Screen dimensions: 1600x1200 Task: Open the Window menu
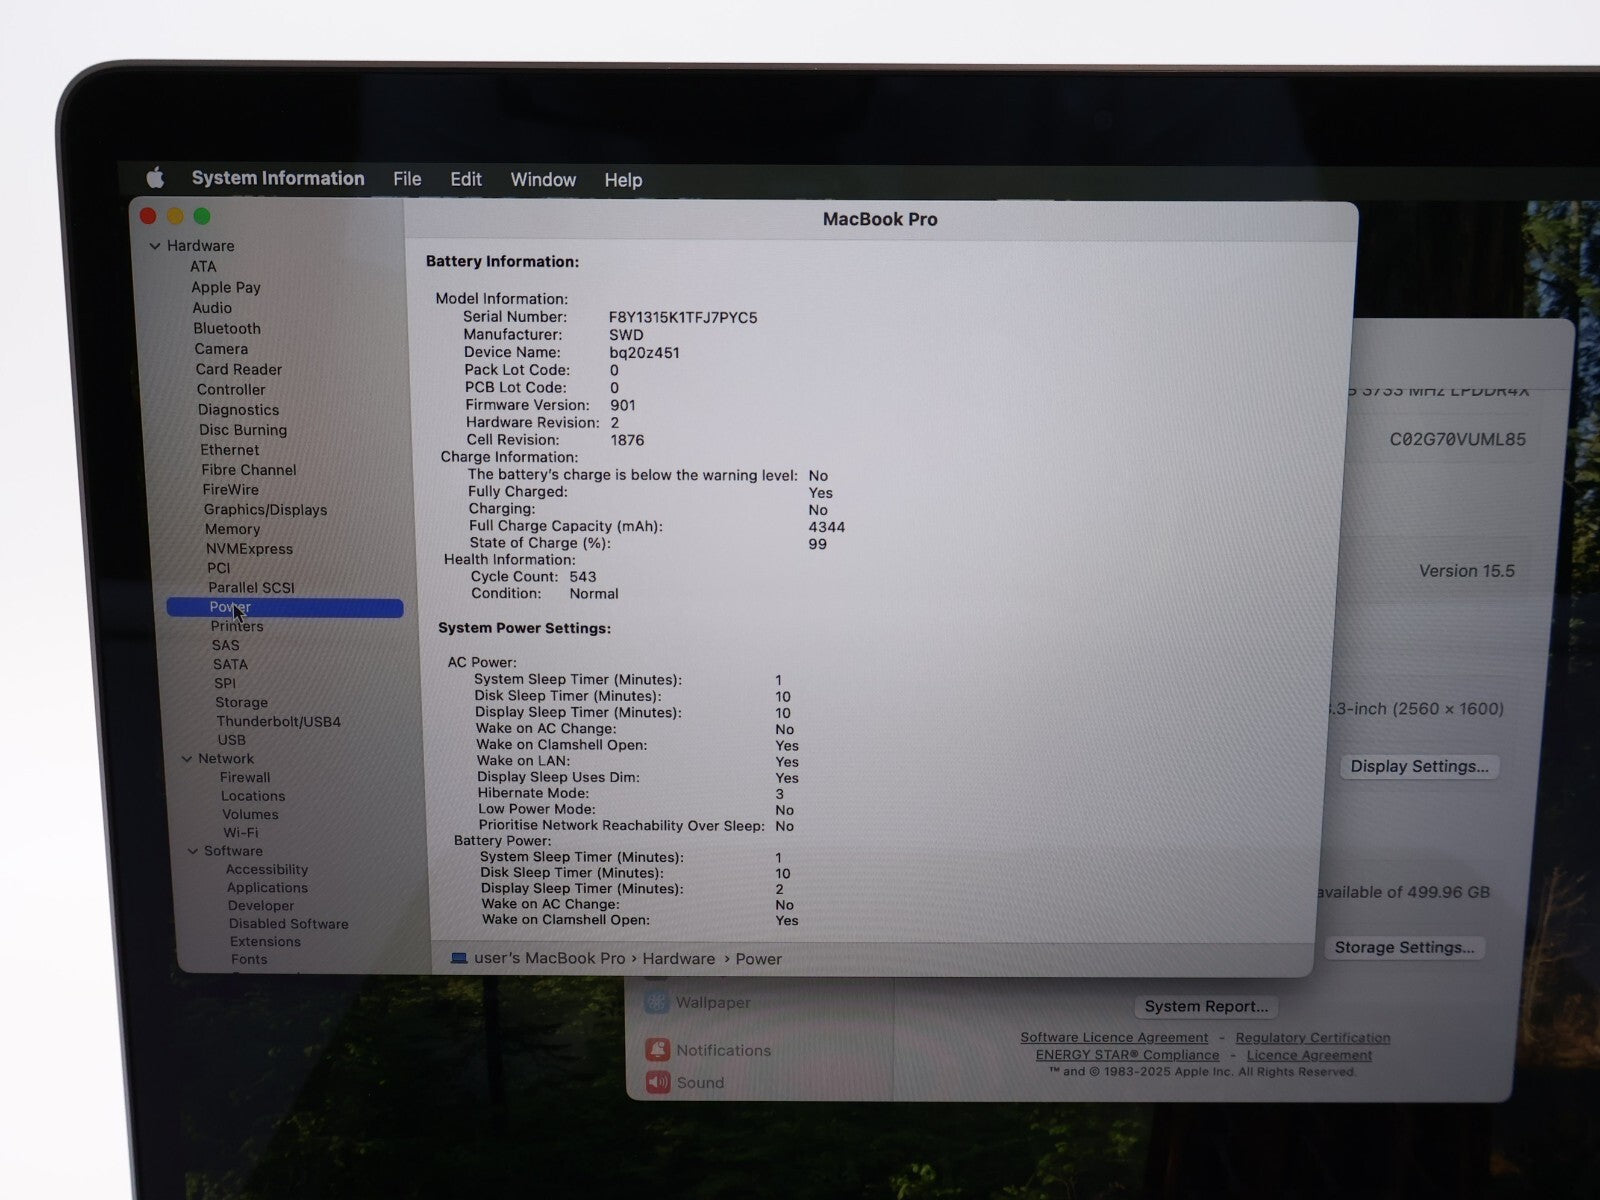click(543, 180)
